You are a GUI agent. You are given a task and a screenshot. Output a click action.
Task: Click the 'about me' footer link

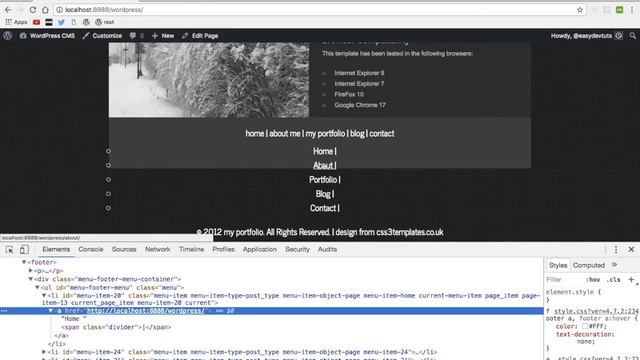click(284, 133)
